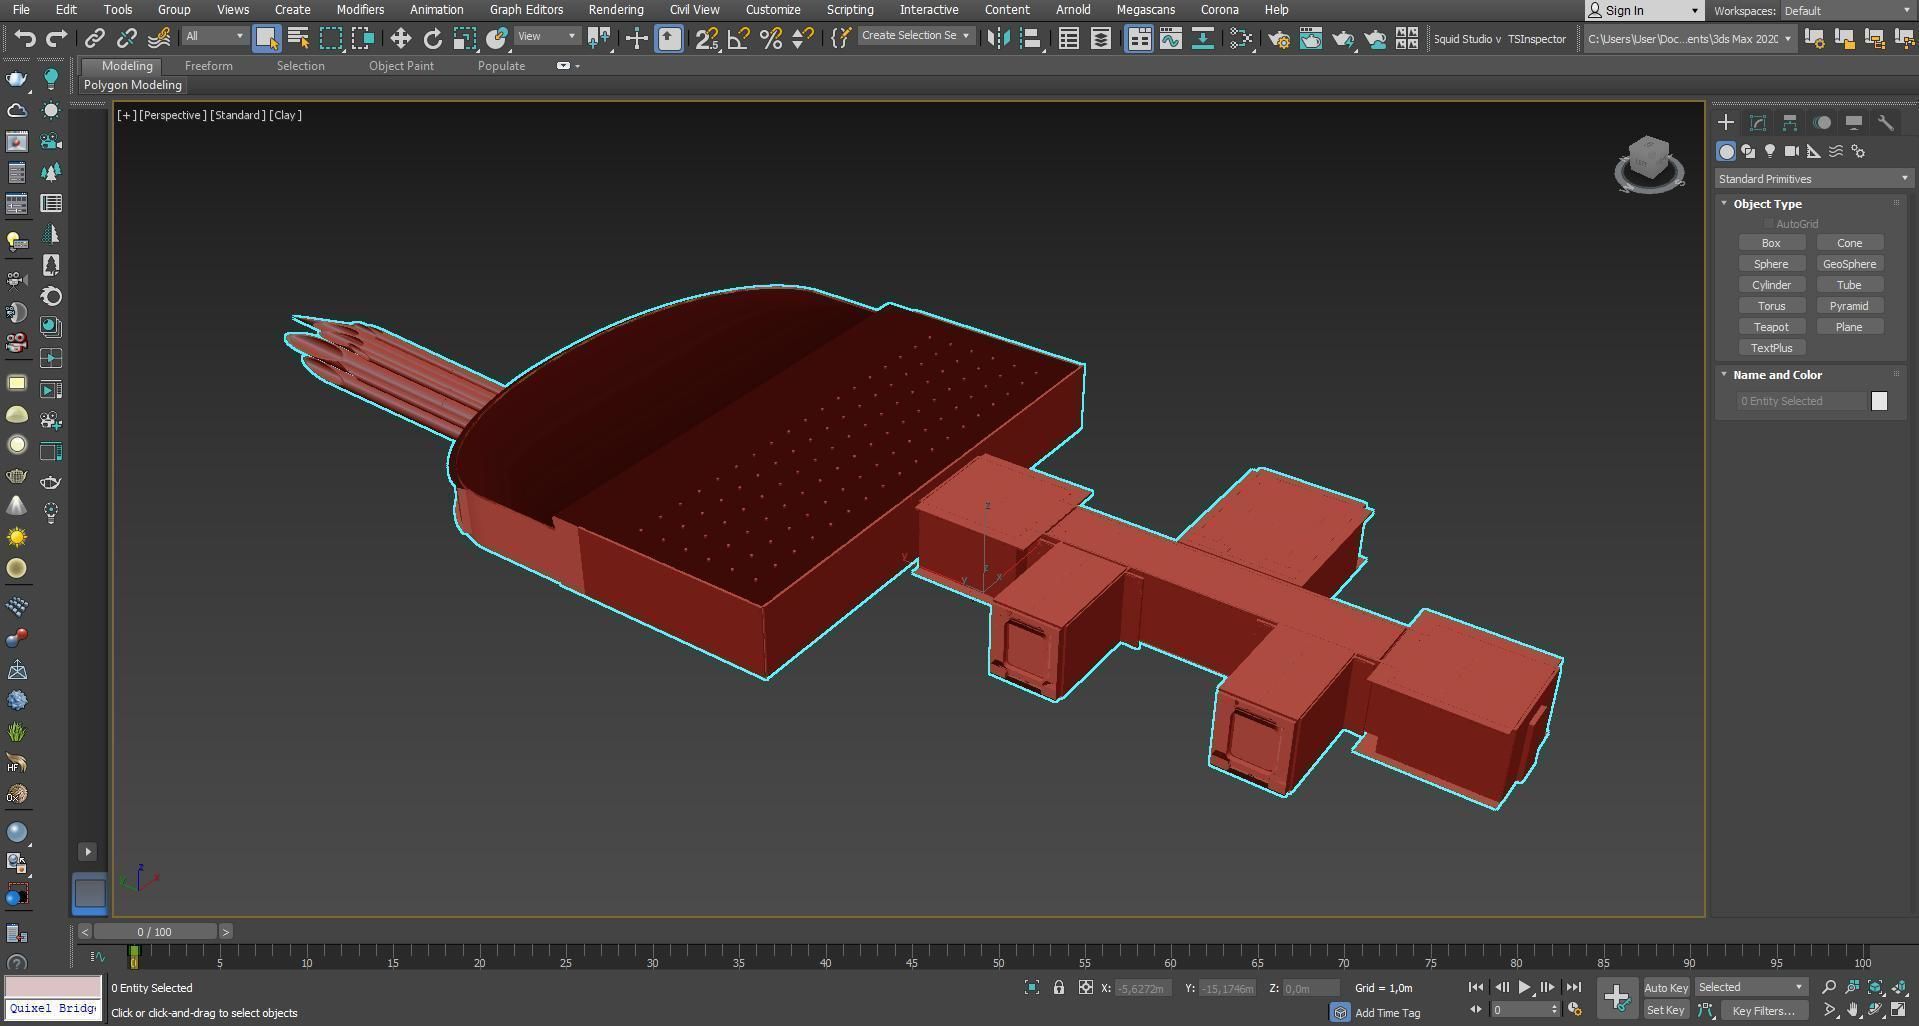Click the pink MAXScript listener mini area
Image resolution: width=1919 pixels, height=1026 pixels.
point(53,987)
